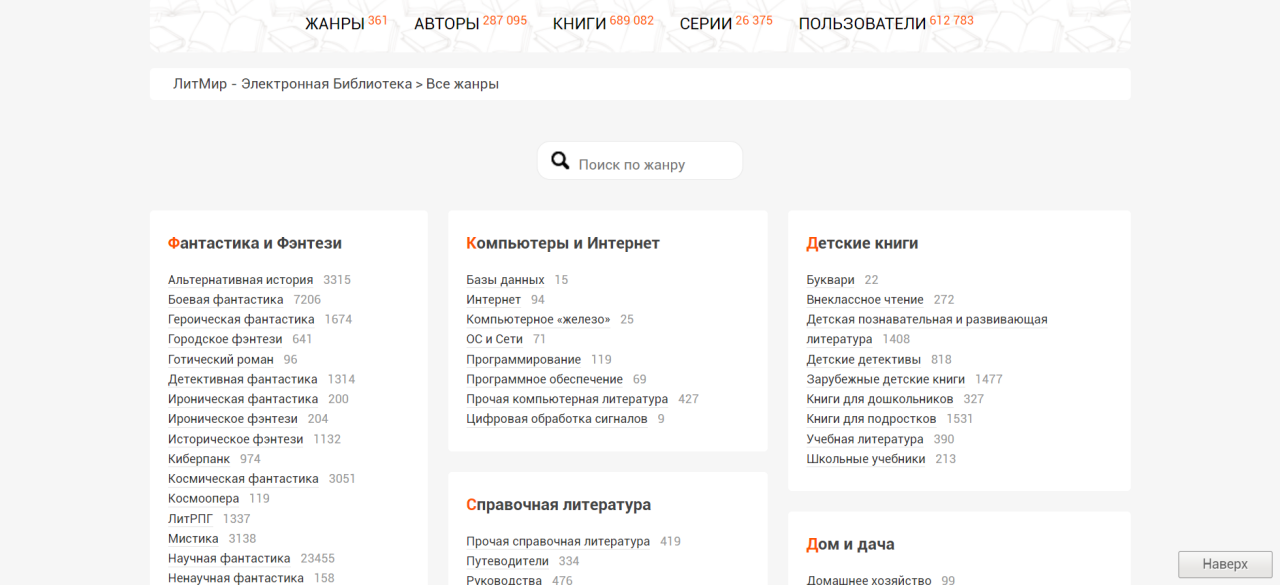Open the Буквари genre link

[830, 280]
